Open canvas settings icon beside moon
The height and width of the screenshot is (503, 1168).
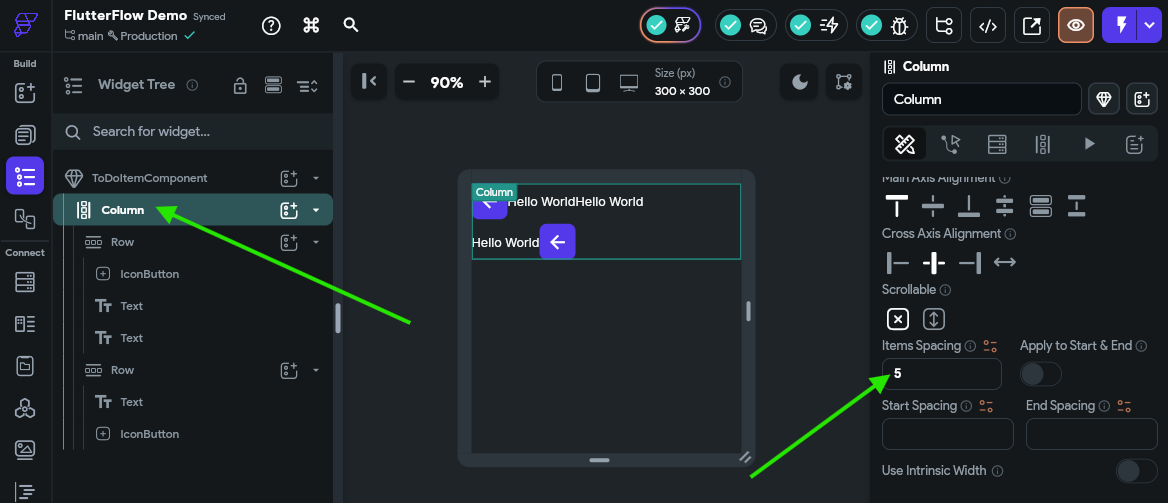click(x=844, y=82)
